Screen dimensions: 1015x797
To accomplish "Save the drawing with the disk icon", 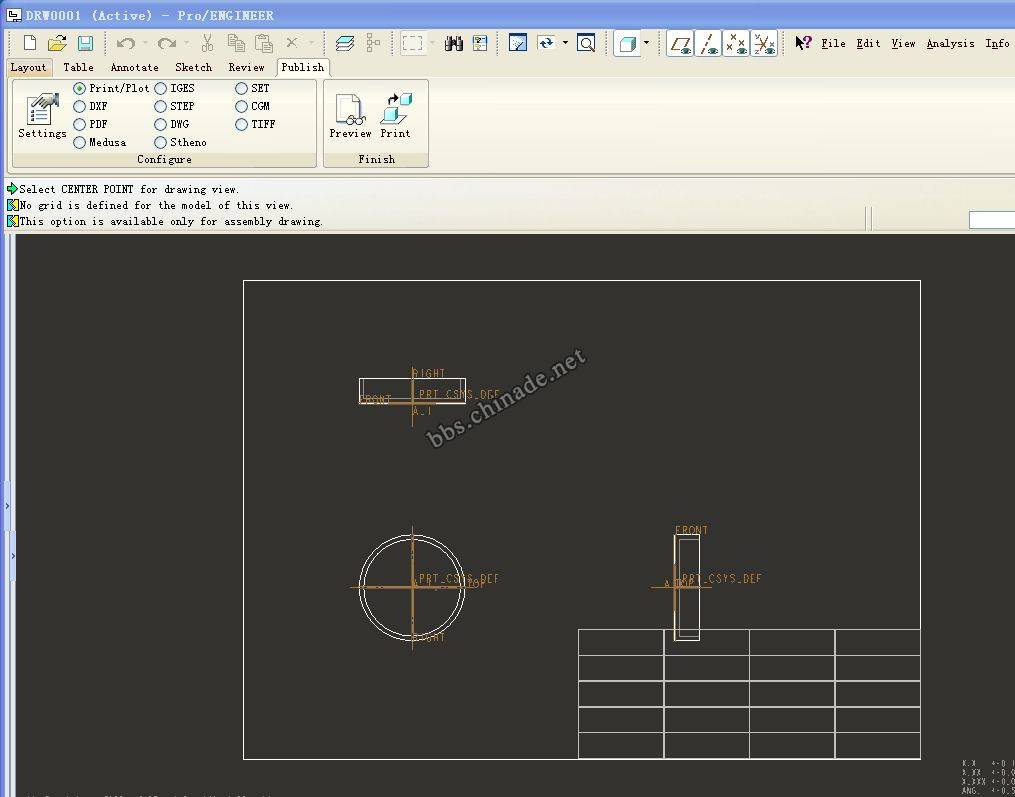I will (x=85, y=43).
